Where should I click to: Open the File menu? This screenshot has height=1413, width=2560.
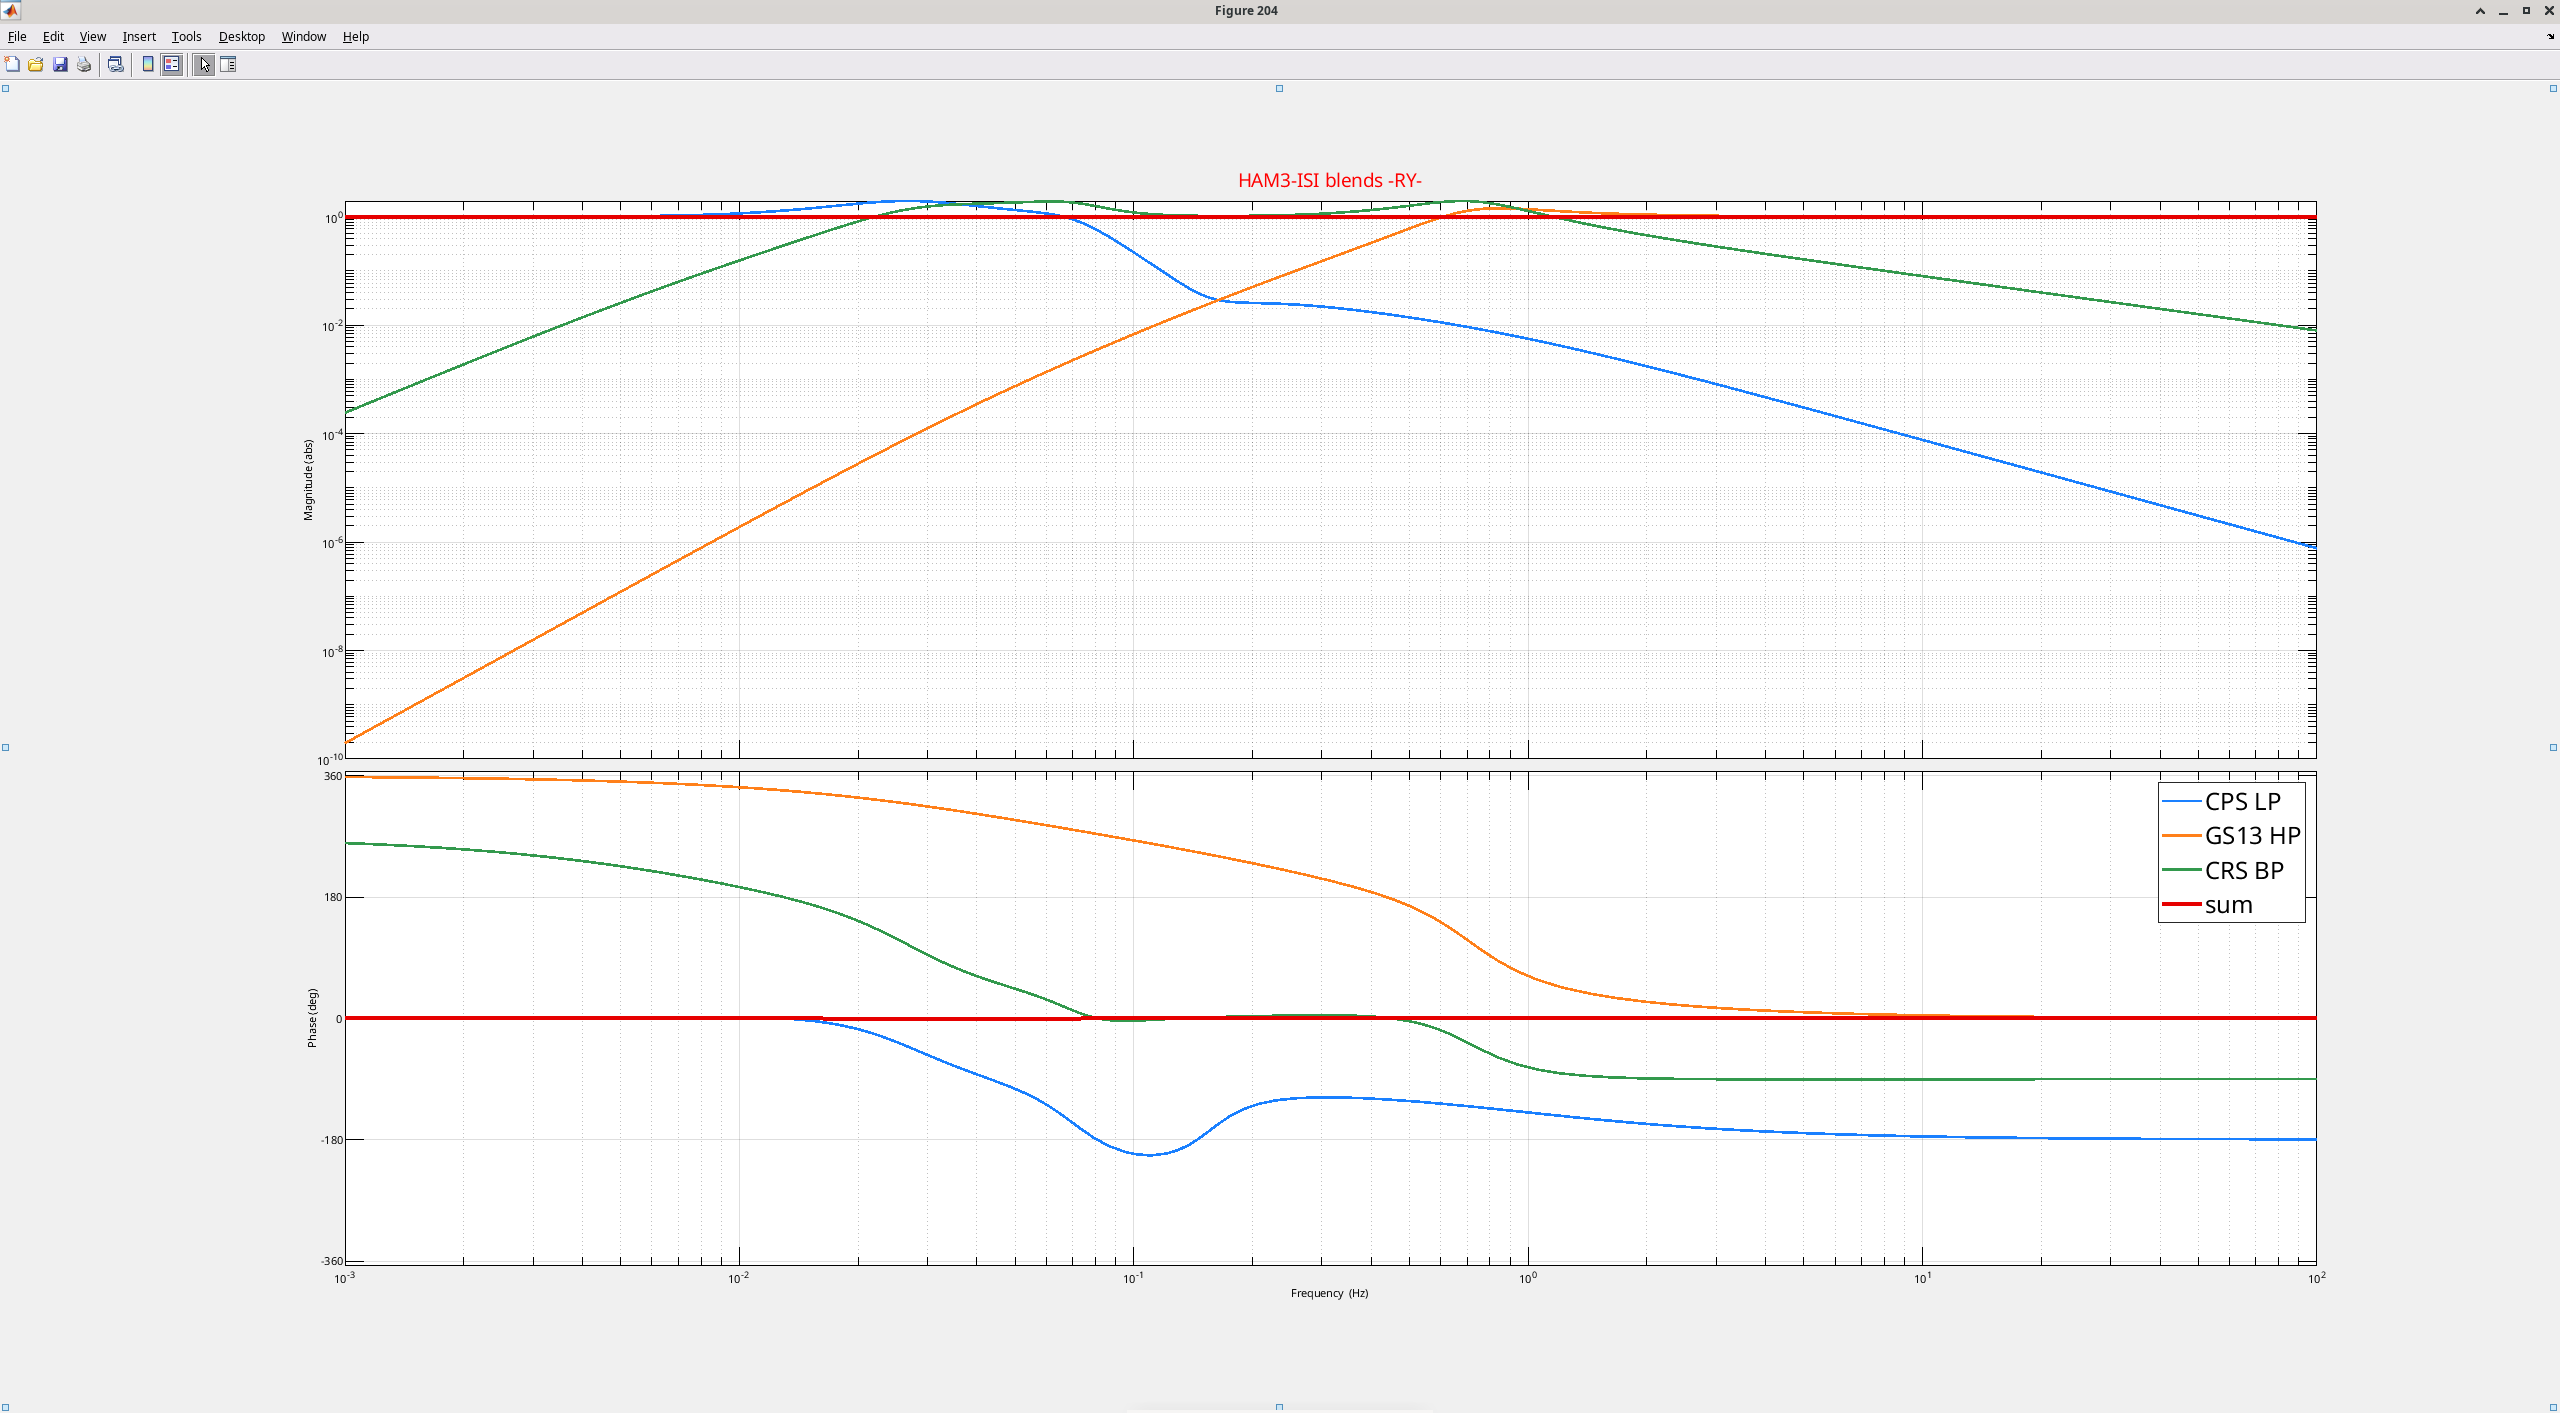pos(17,37)
